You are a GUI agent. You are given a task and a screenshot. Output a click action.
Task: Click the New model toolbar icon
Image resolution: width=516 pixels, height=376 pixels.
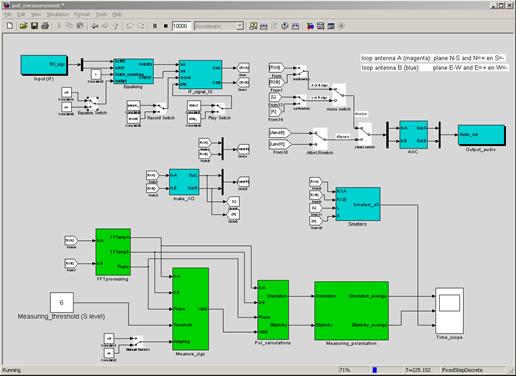[10, 26]
